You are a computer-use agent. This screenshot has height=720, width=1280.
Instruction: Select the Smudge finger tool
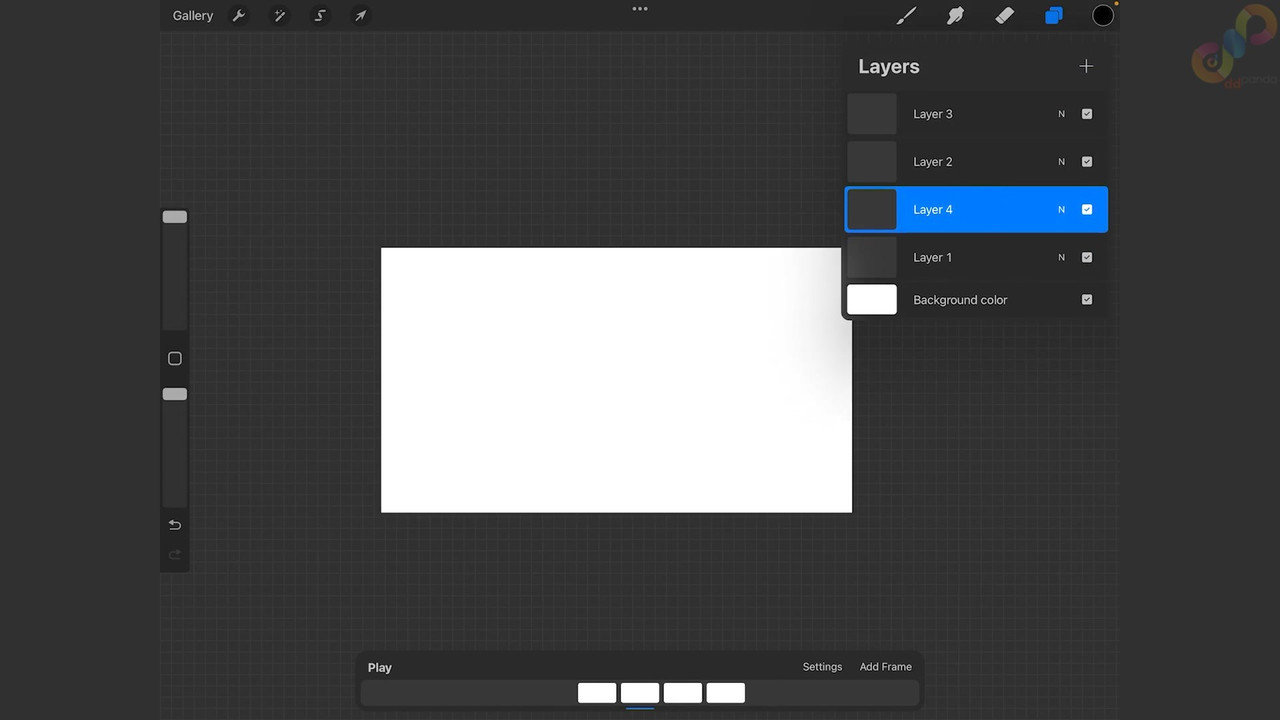point(955,16)
